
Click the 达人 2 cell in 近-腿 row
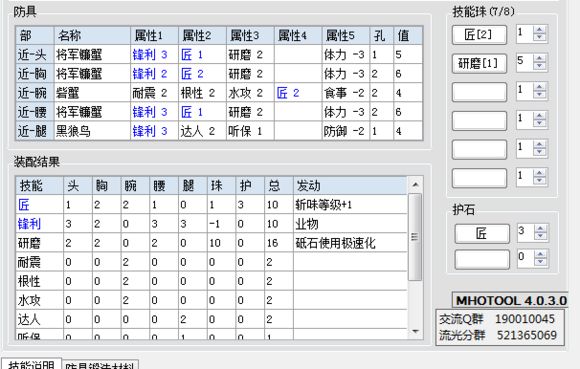tap(202, 131)
